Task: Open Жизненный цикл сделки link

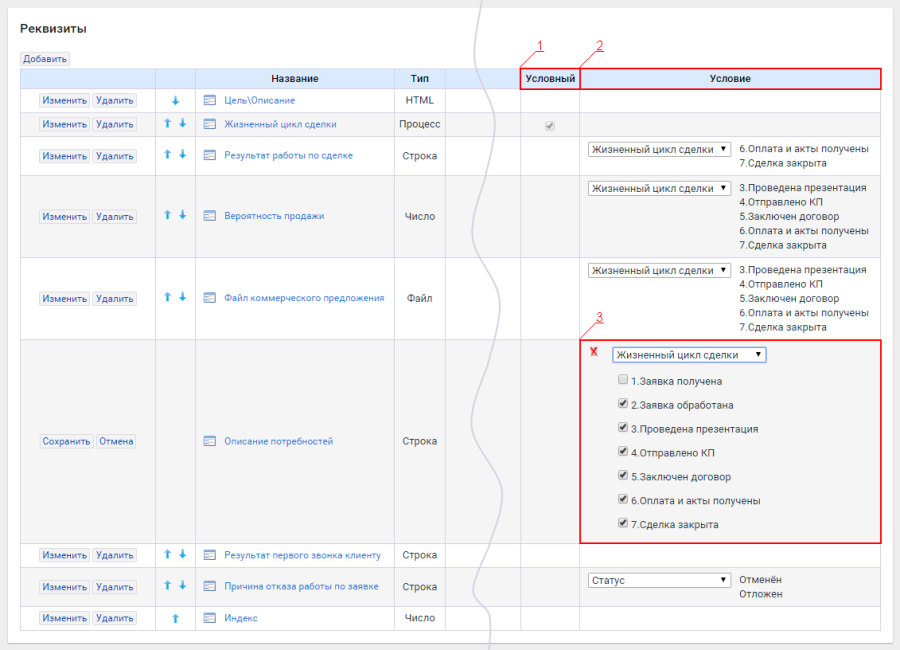Action: 280,124
